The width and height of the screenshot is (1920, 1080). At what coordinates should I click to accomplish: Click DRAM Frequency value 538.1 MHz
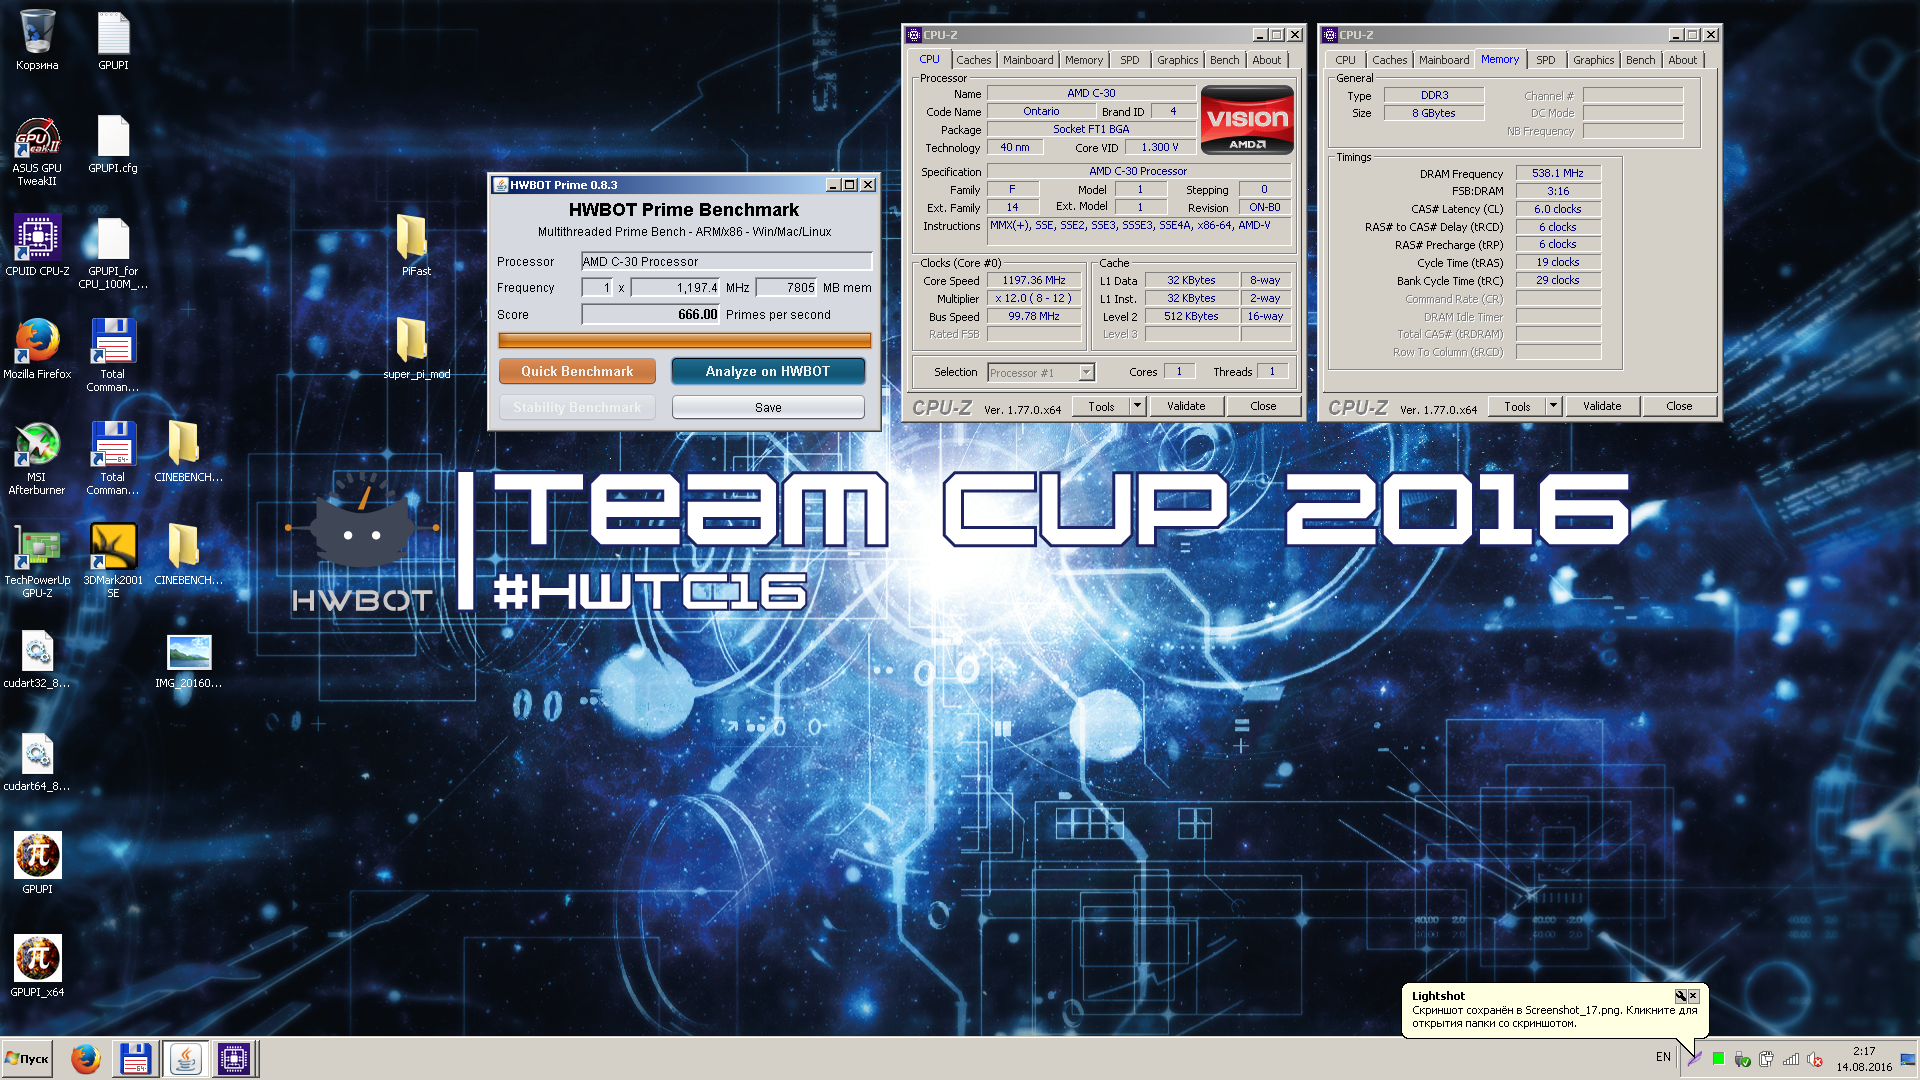click(1558, 173)
